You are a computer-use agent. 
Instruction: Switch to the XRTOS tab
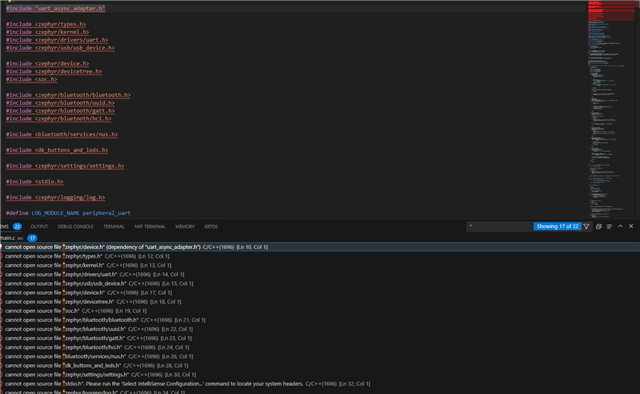(211, 227)
